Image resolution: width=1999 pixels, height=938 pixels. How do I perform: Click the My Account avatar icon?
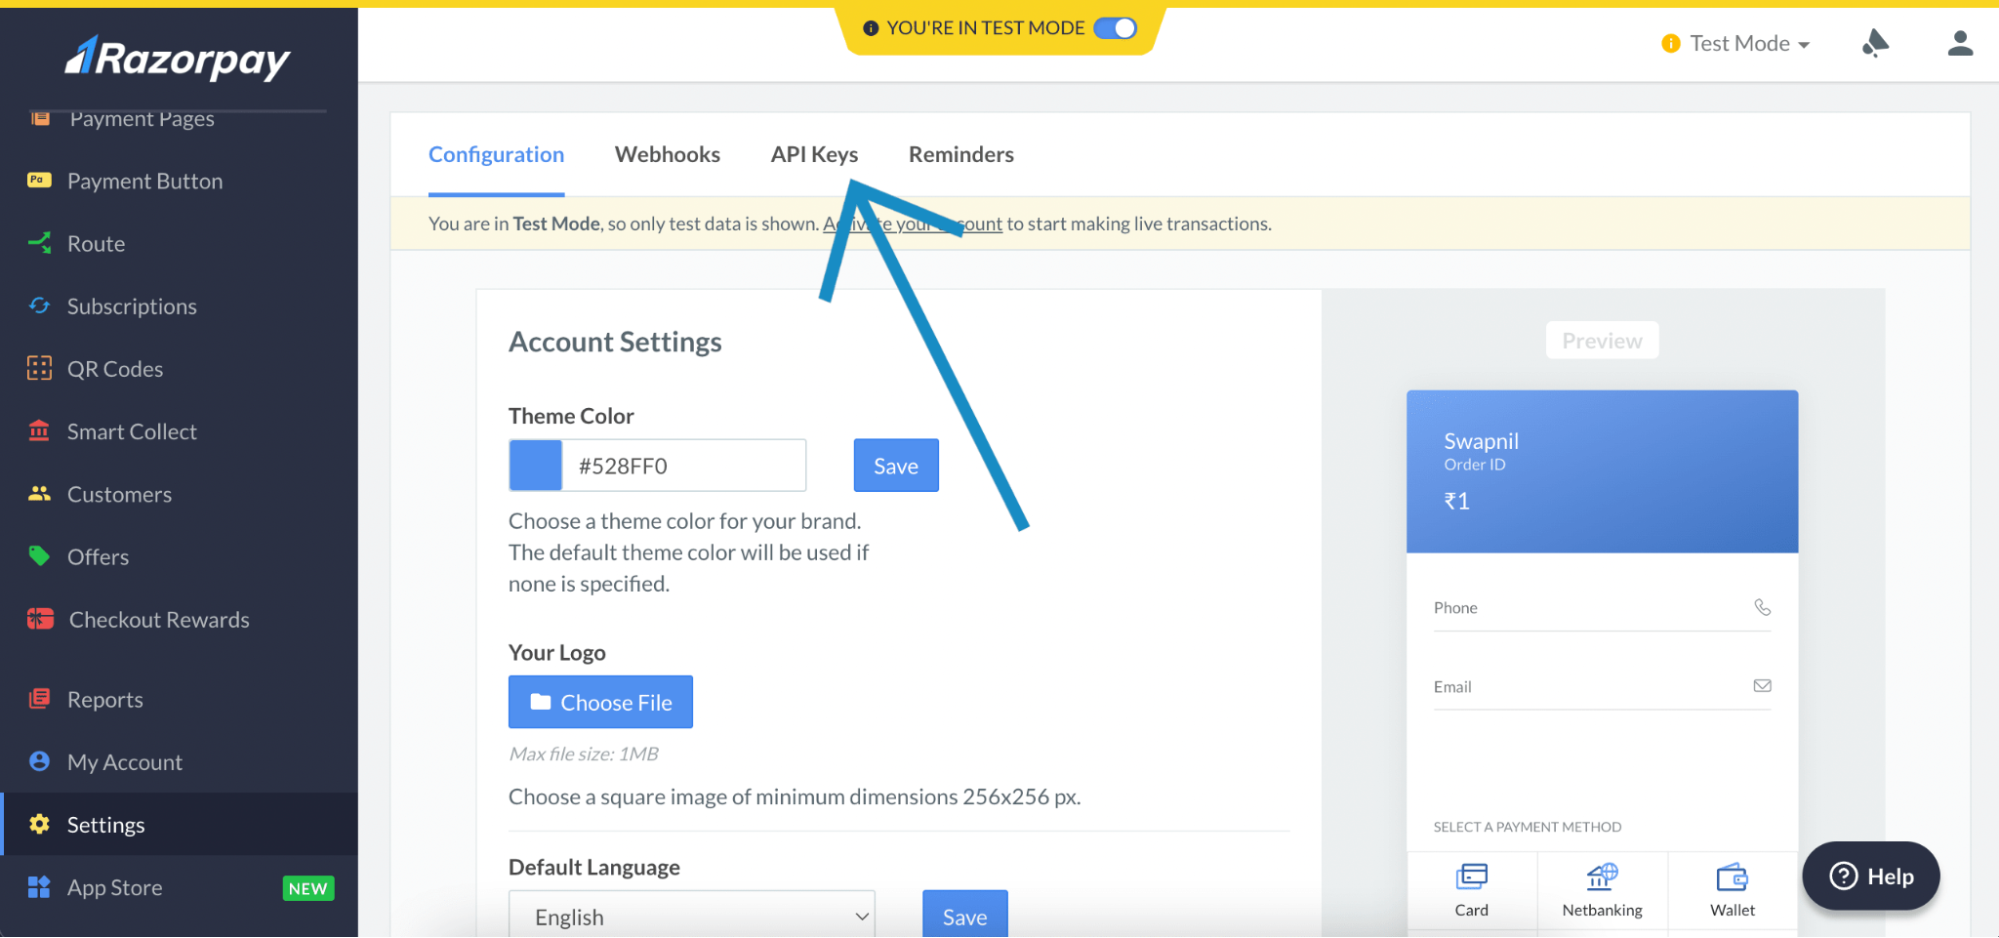coord(39,761)
